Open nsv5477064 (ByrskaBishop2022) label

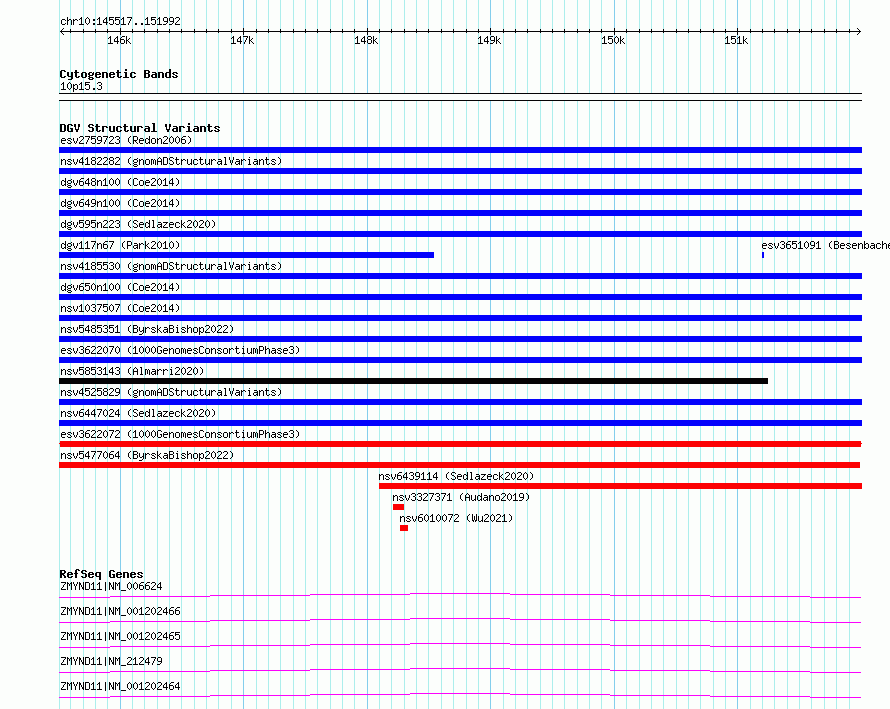pos(147,455)
